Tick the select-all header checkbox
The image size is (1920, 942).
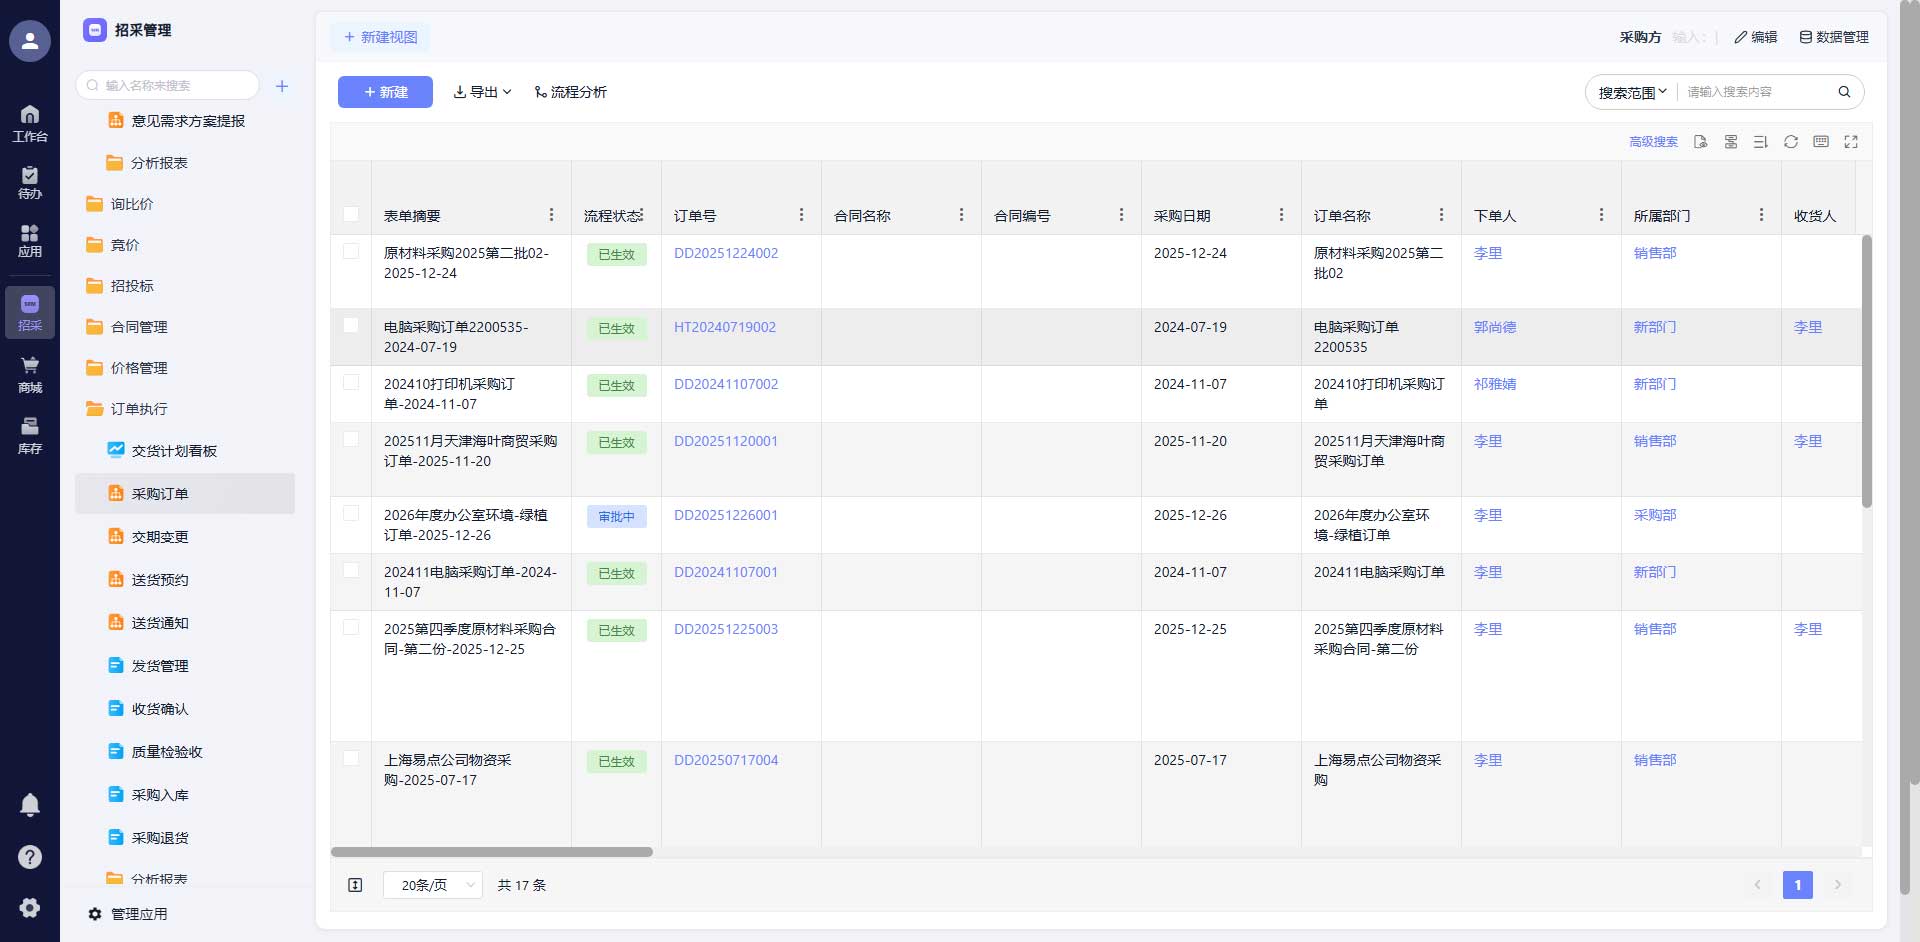tap(351, 214)
